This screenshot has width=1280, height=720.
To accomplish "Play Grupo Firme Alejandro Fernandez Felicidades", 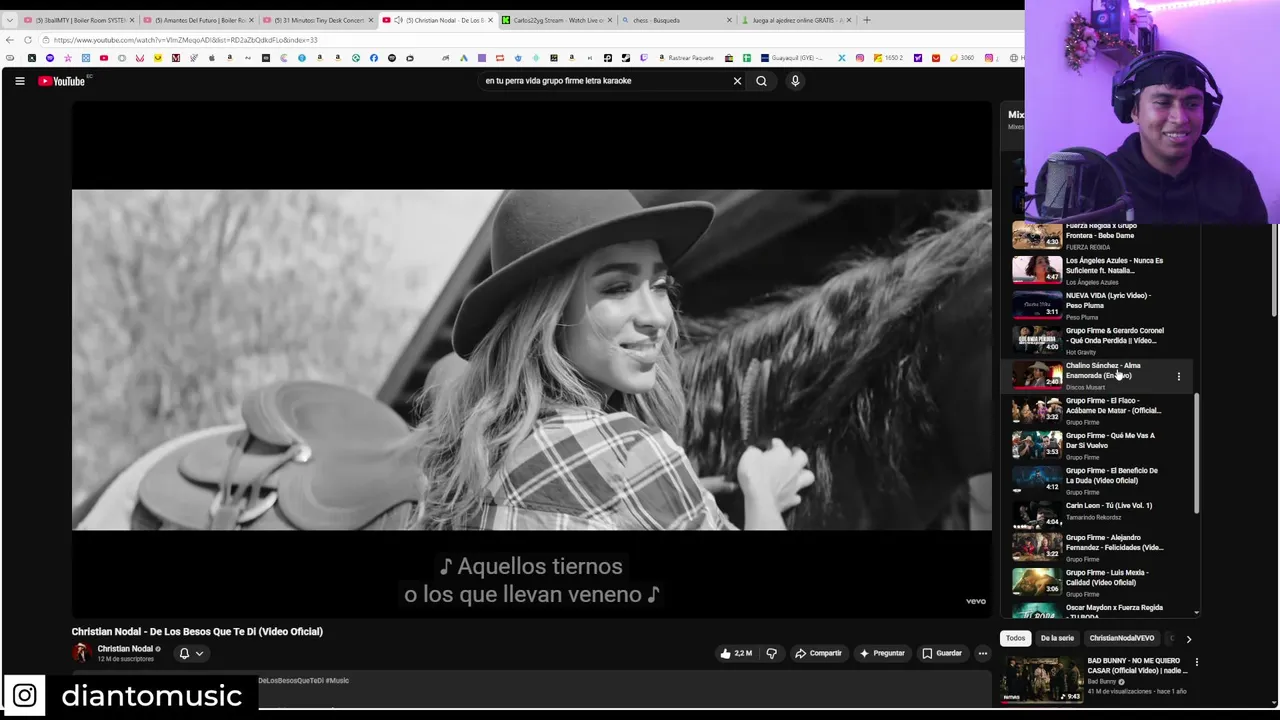I will [x=1100, y=548].
